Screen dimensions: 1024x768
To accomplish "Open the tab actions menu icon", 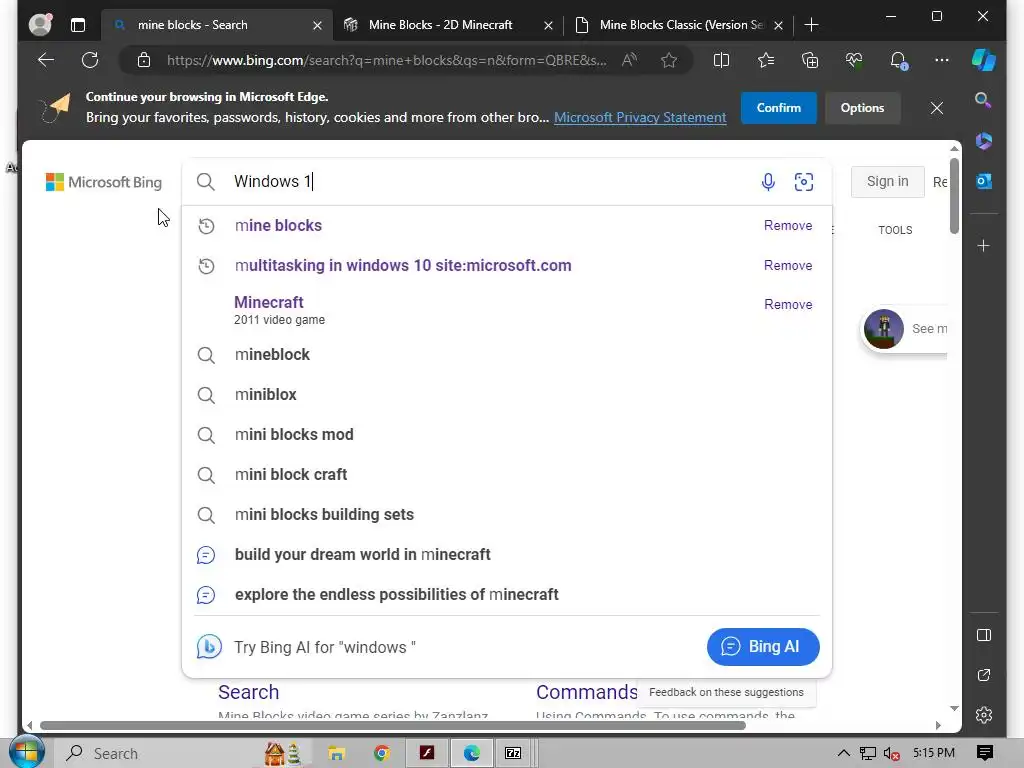I will 78,25.
